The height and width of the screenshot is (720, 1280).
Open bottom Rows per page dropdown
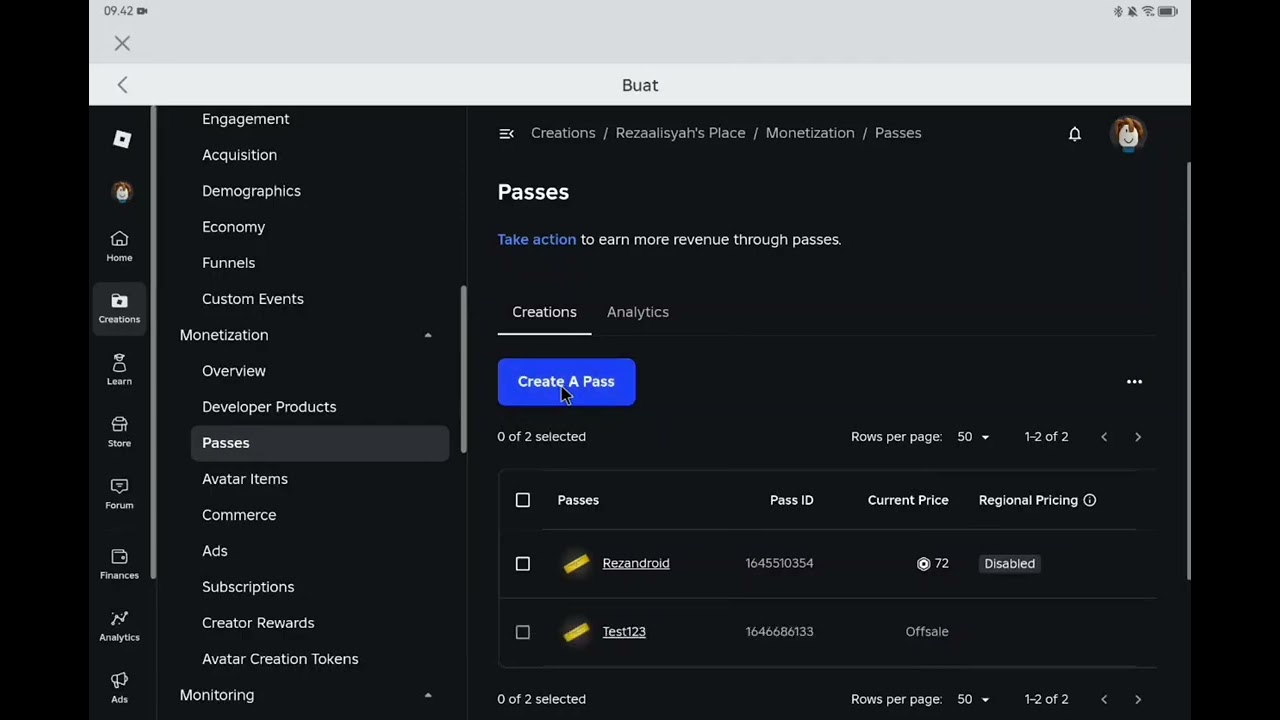(x=973, y=699)
